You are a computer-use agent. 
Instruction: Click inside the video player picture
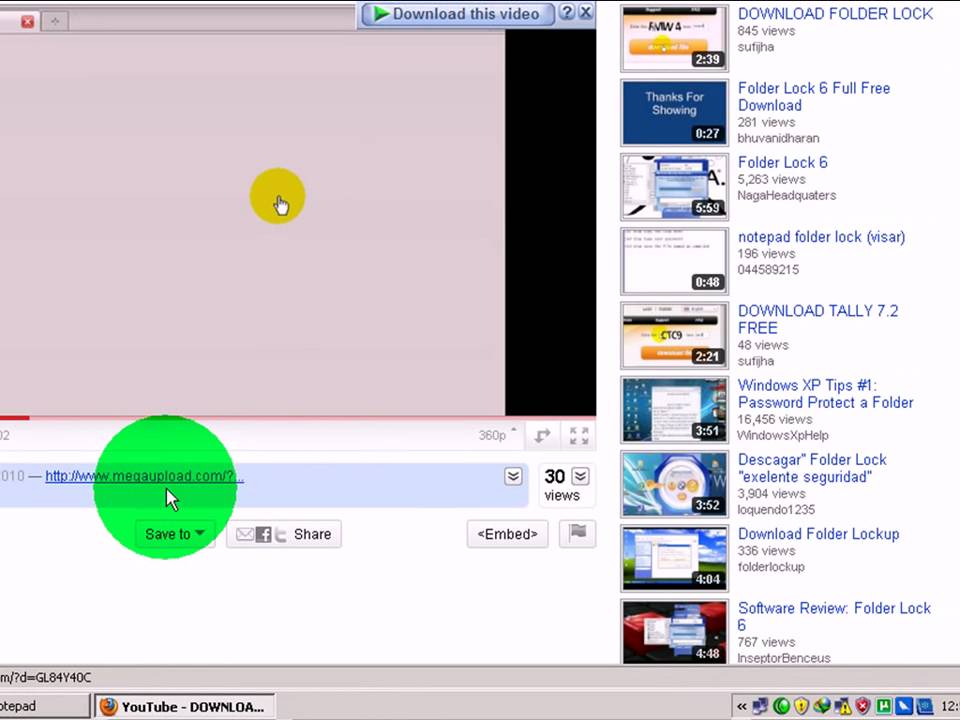click(x=252, y=223)
